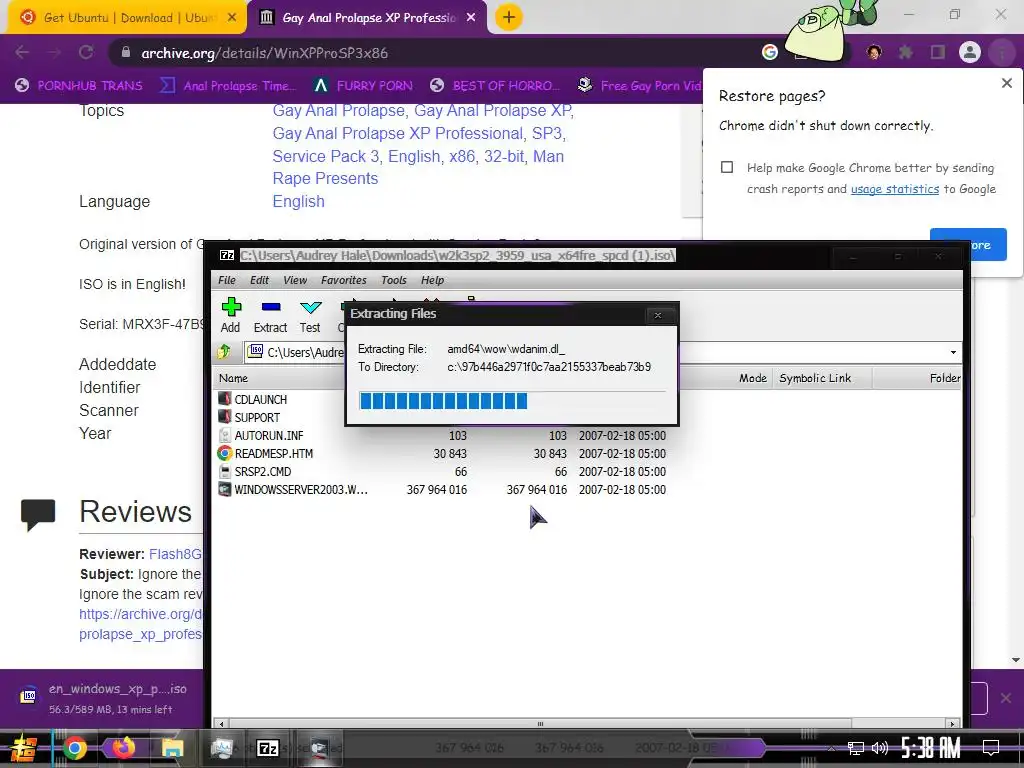Screen dimensions: 1024x768
Task: Launch Firefox from the taskbar
Action: [x=123, y=748]
